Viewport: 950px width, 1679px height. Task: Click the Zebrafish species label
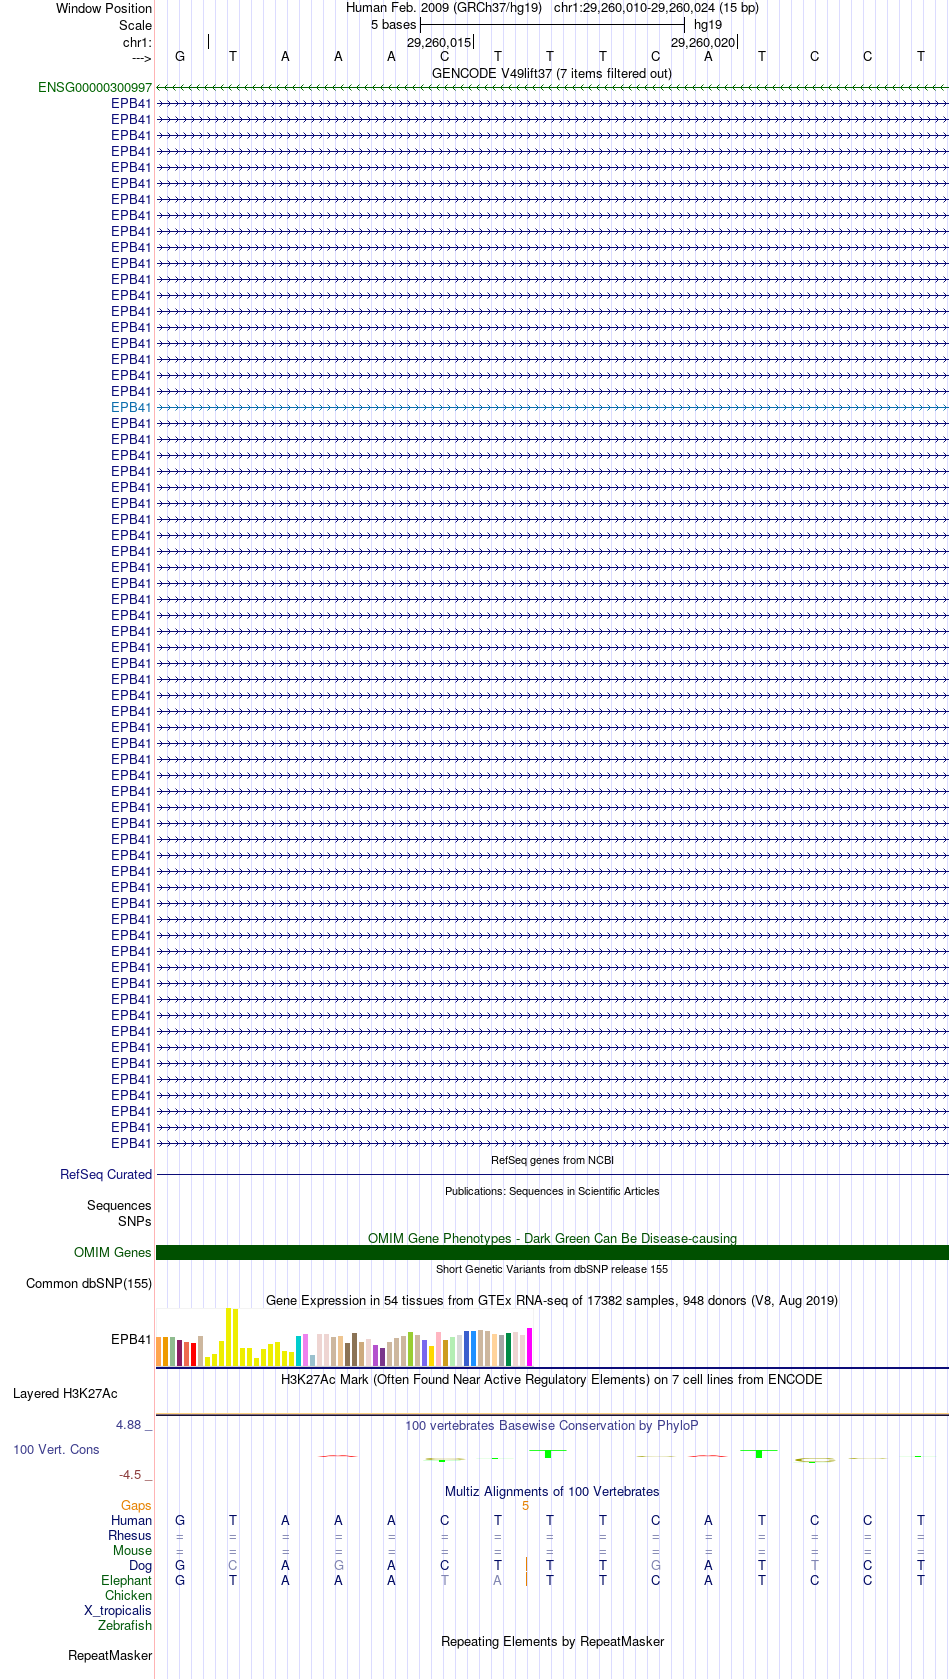[x=125, y=1626]
